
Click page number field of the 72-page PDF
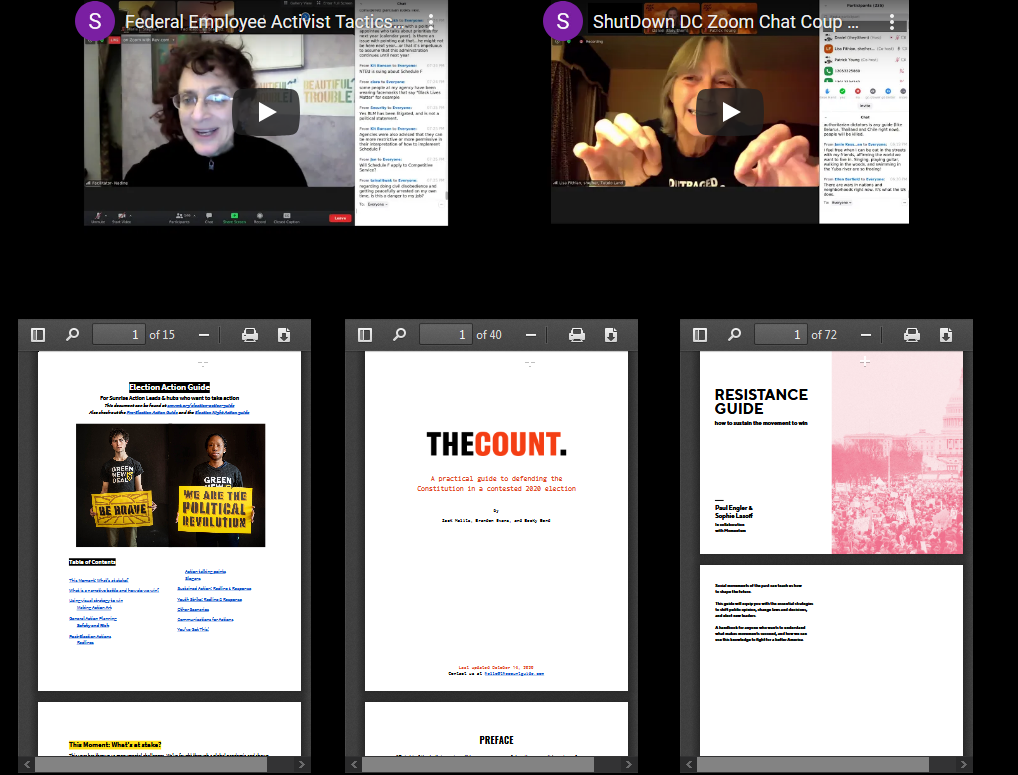point(781,335)
